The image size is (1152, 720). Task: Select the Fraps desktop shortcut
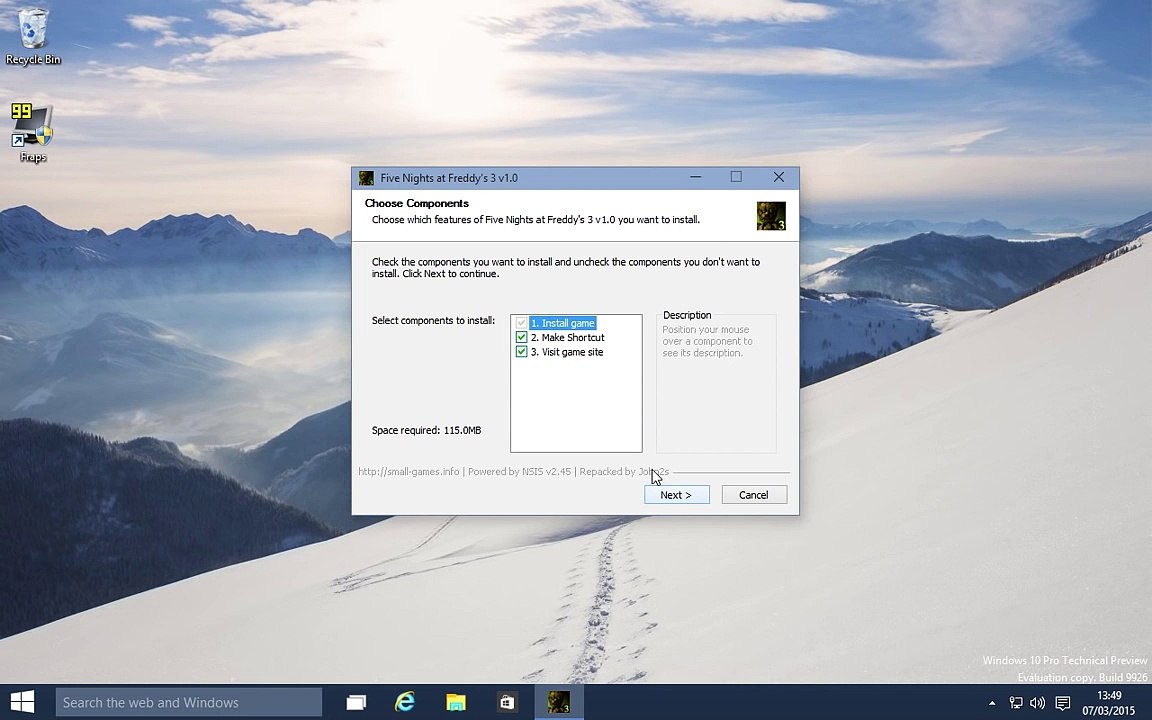click(x=32, y=133)
